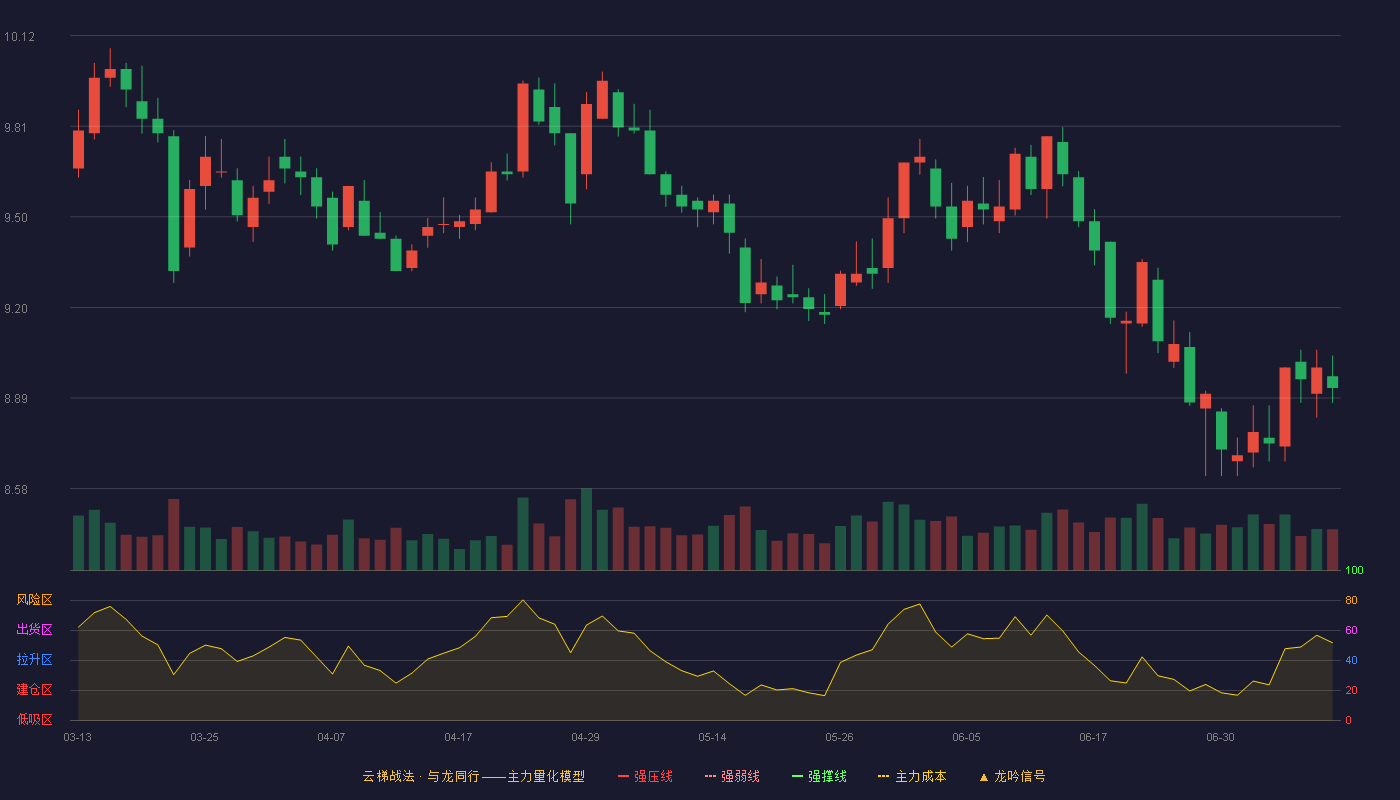The width and height of the screenshot is (1400, 800).
Task: Click the 出货区 zone label
Action: click(x=34, y=630)
